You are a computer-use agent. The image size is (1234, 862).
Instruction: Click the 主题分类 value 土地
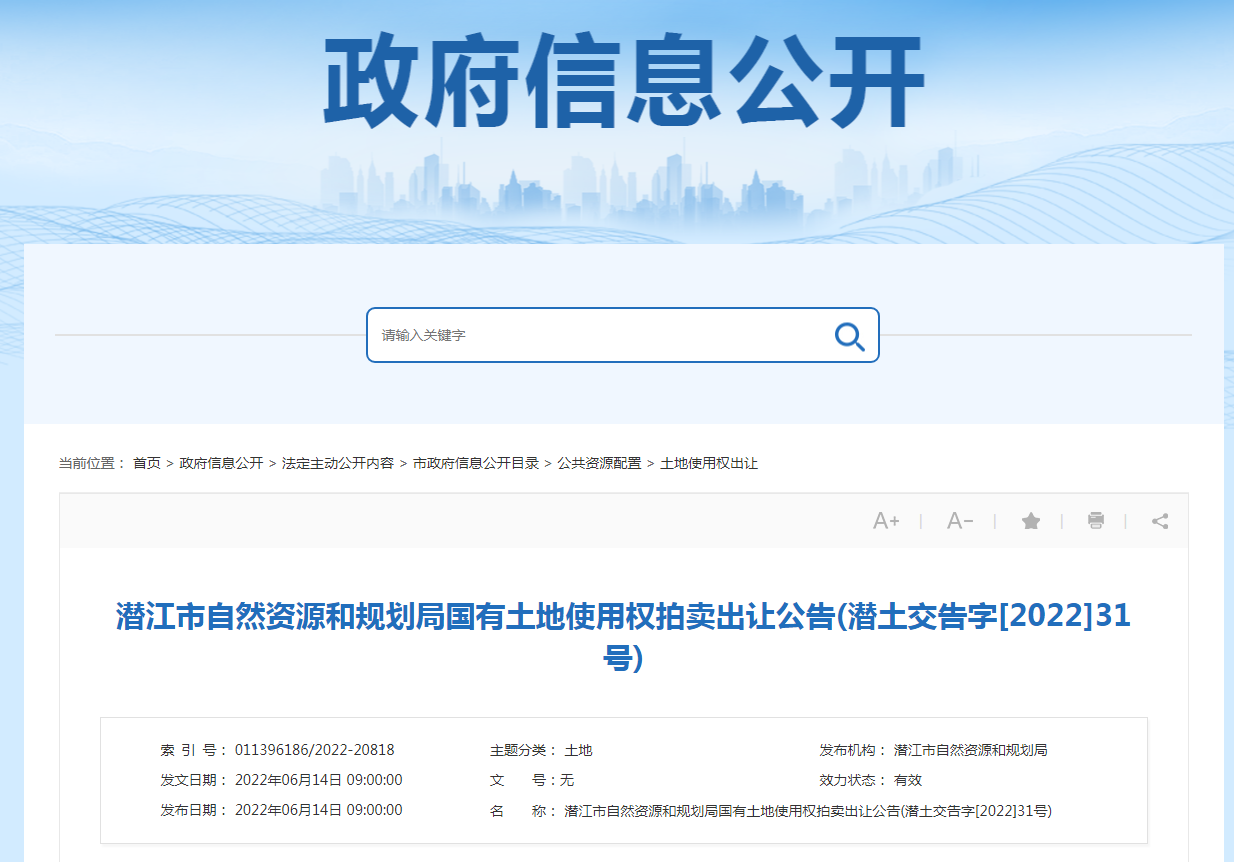pyautogui.click(x=579, y=750)
